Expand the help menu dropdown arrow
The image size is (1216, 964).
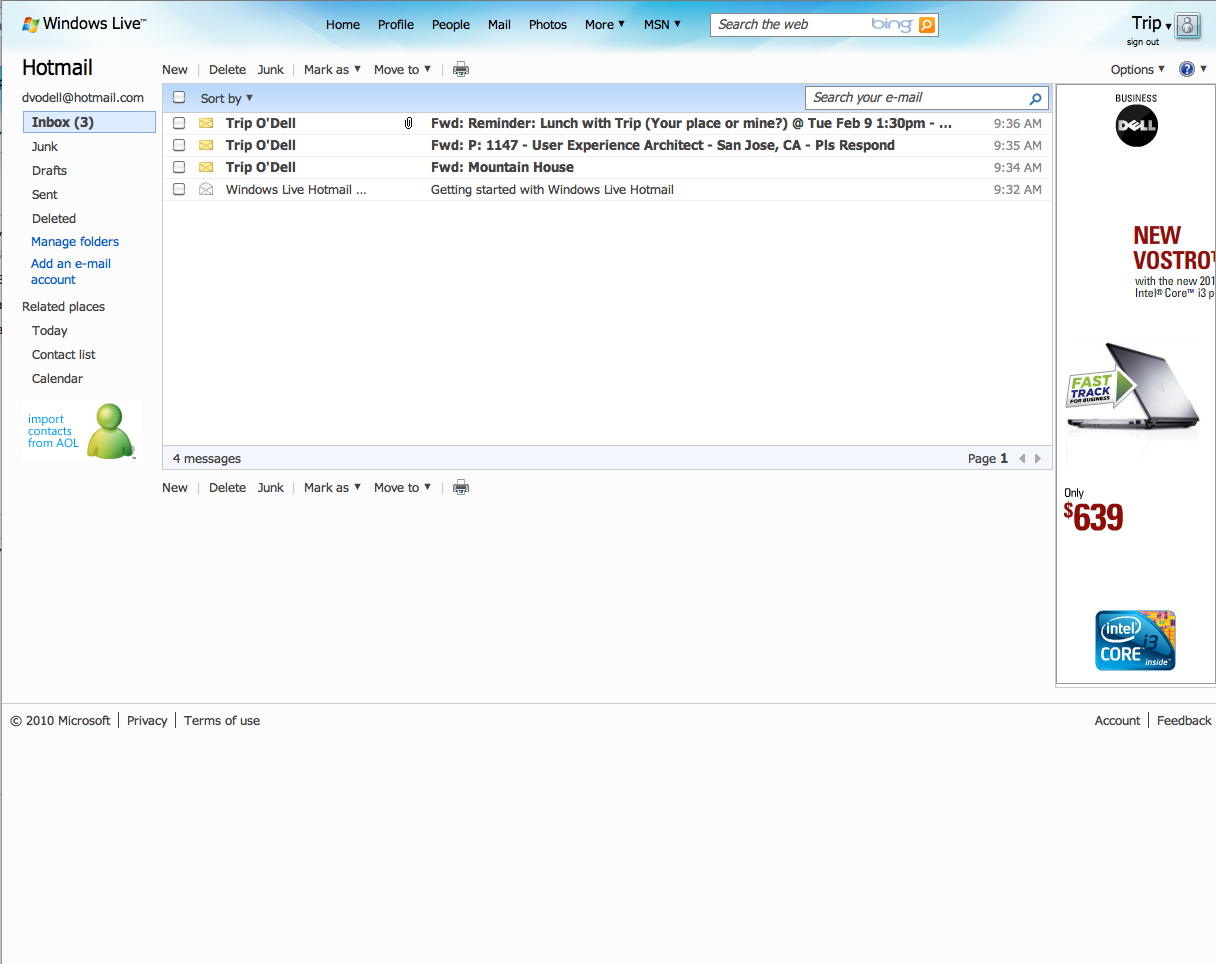tap(1204, 69)
